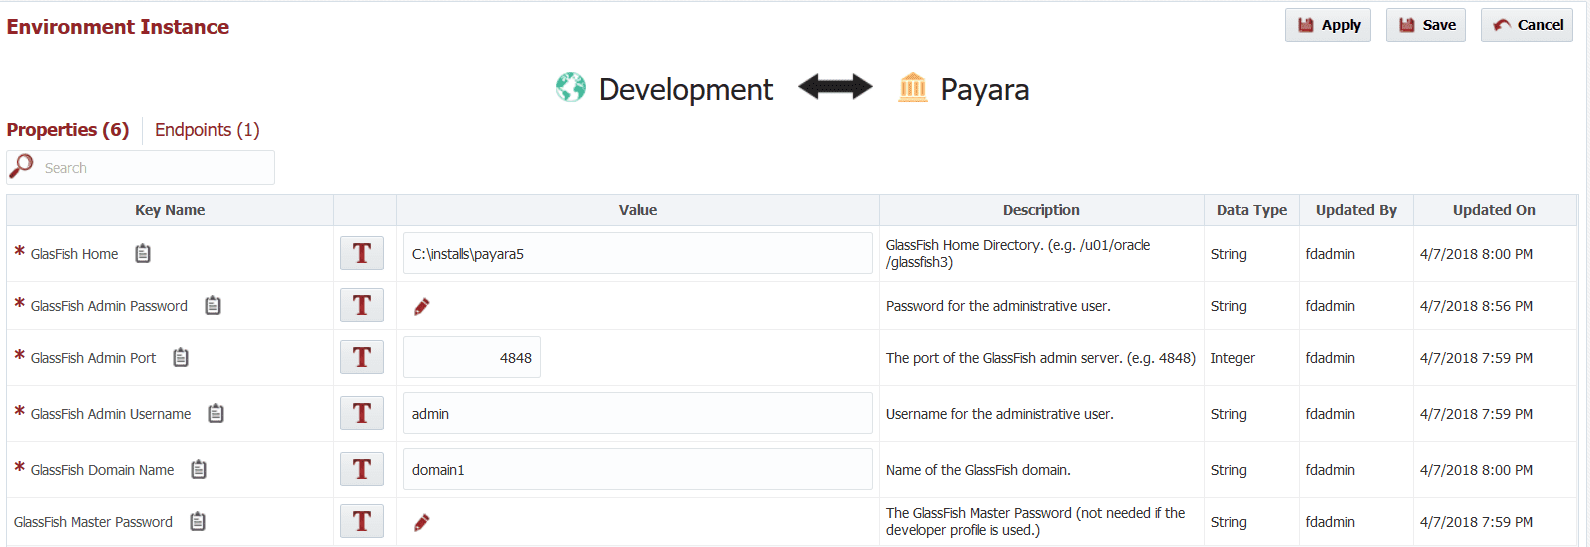Select the GlassFish Domain Name key name
The height and width of the screenshot is (547, 1590).
tap(102, 470)
